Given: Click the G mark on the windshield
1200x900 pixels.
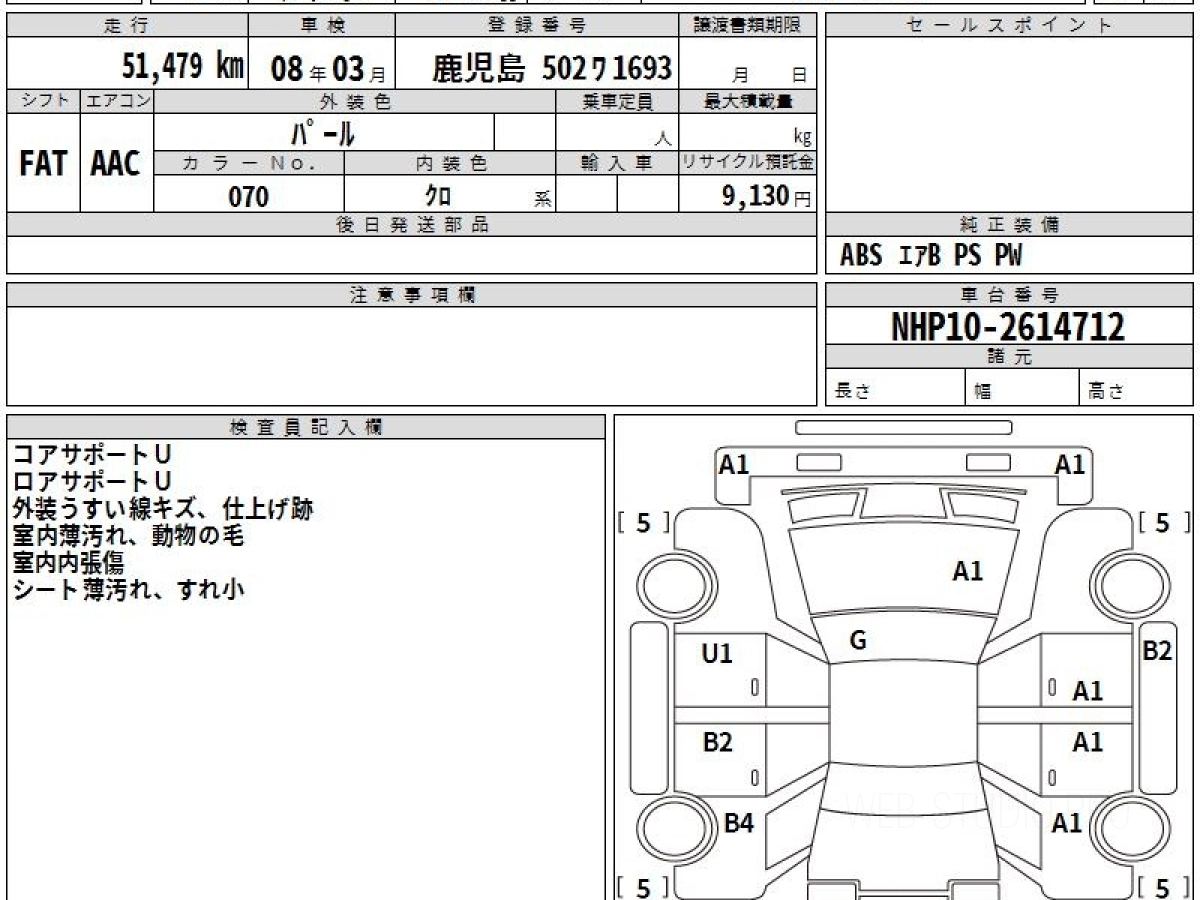Looking at the screenshot, I should coord(857,642).
